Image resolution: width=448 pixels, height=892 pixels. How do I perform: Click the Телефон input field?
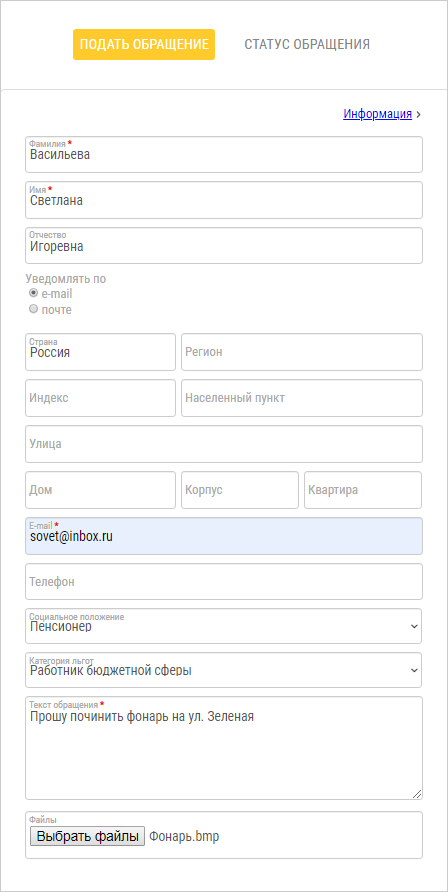(x=224, y=581)
